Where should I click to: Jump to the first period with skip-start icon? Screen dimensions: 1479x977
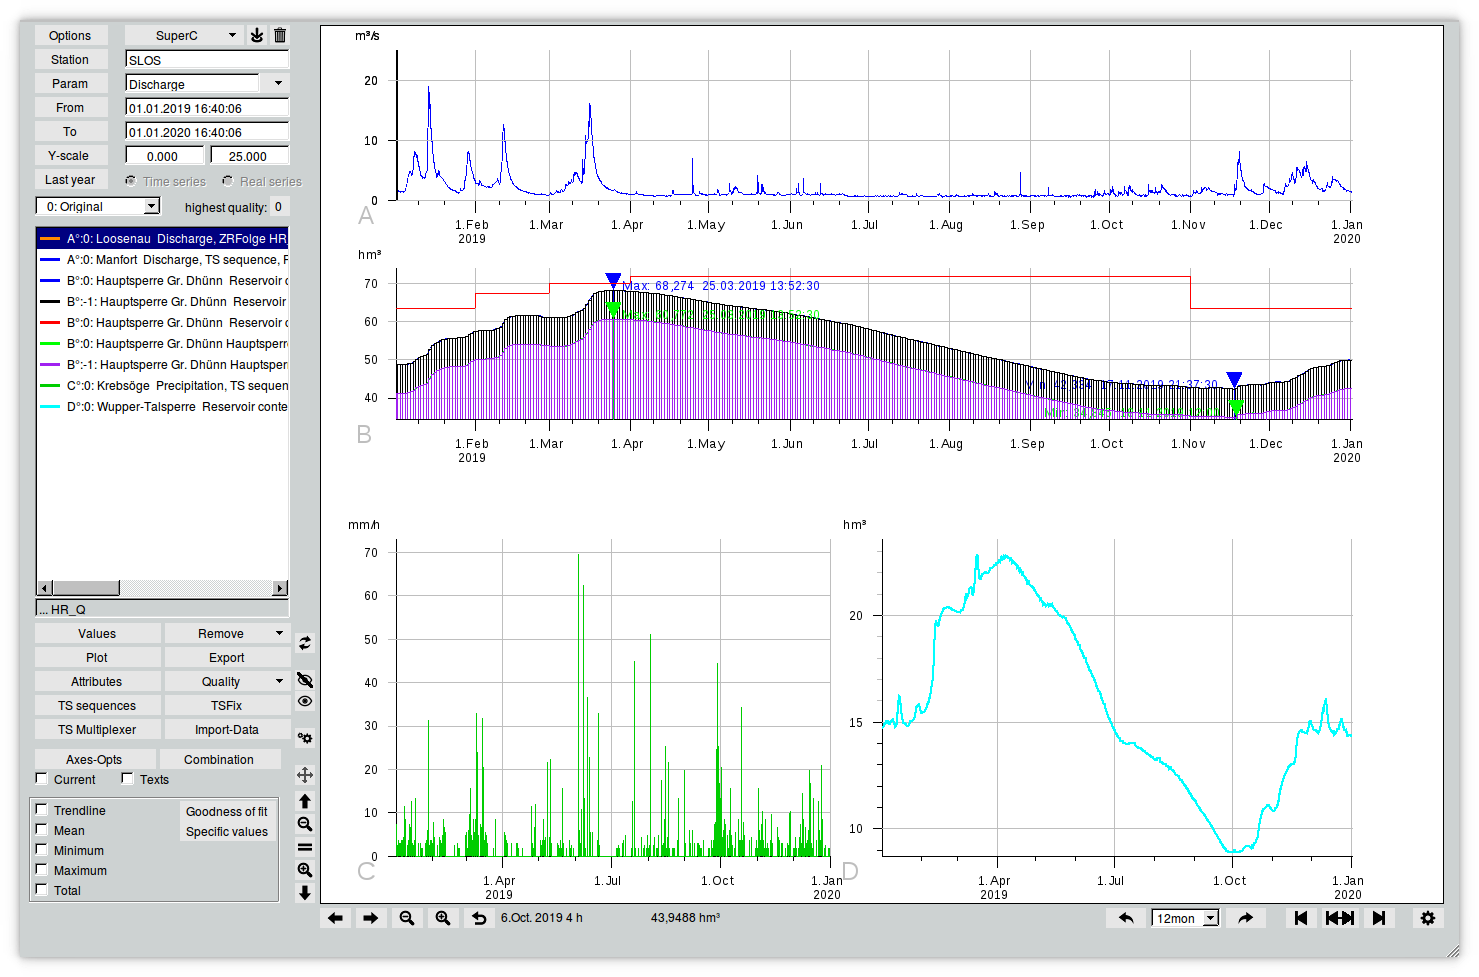[1301, 918]
